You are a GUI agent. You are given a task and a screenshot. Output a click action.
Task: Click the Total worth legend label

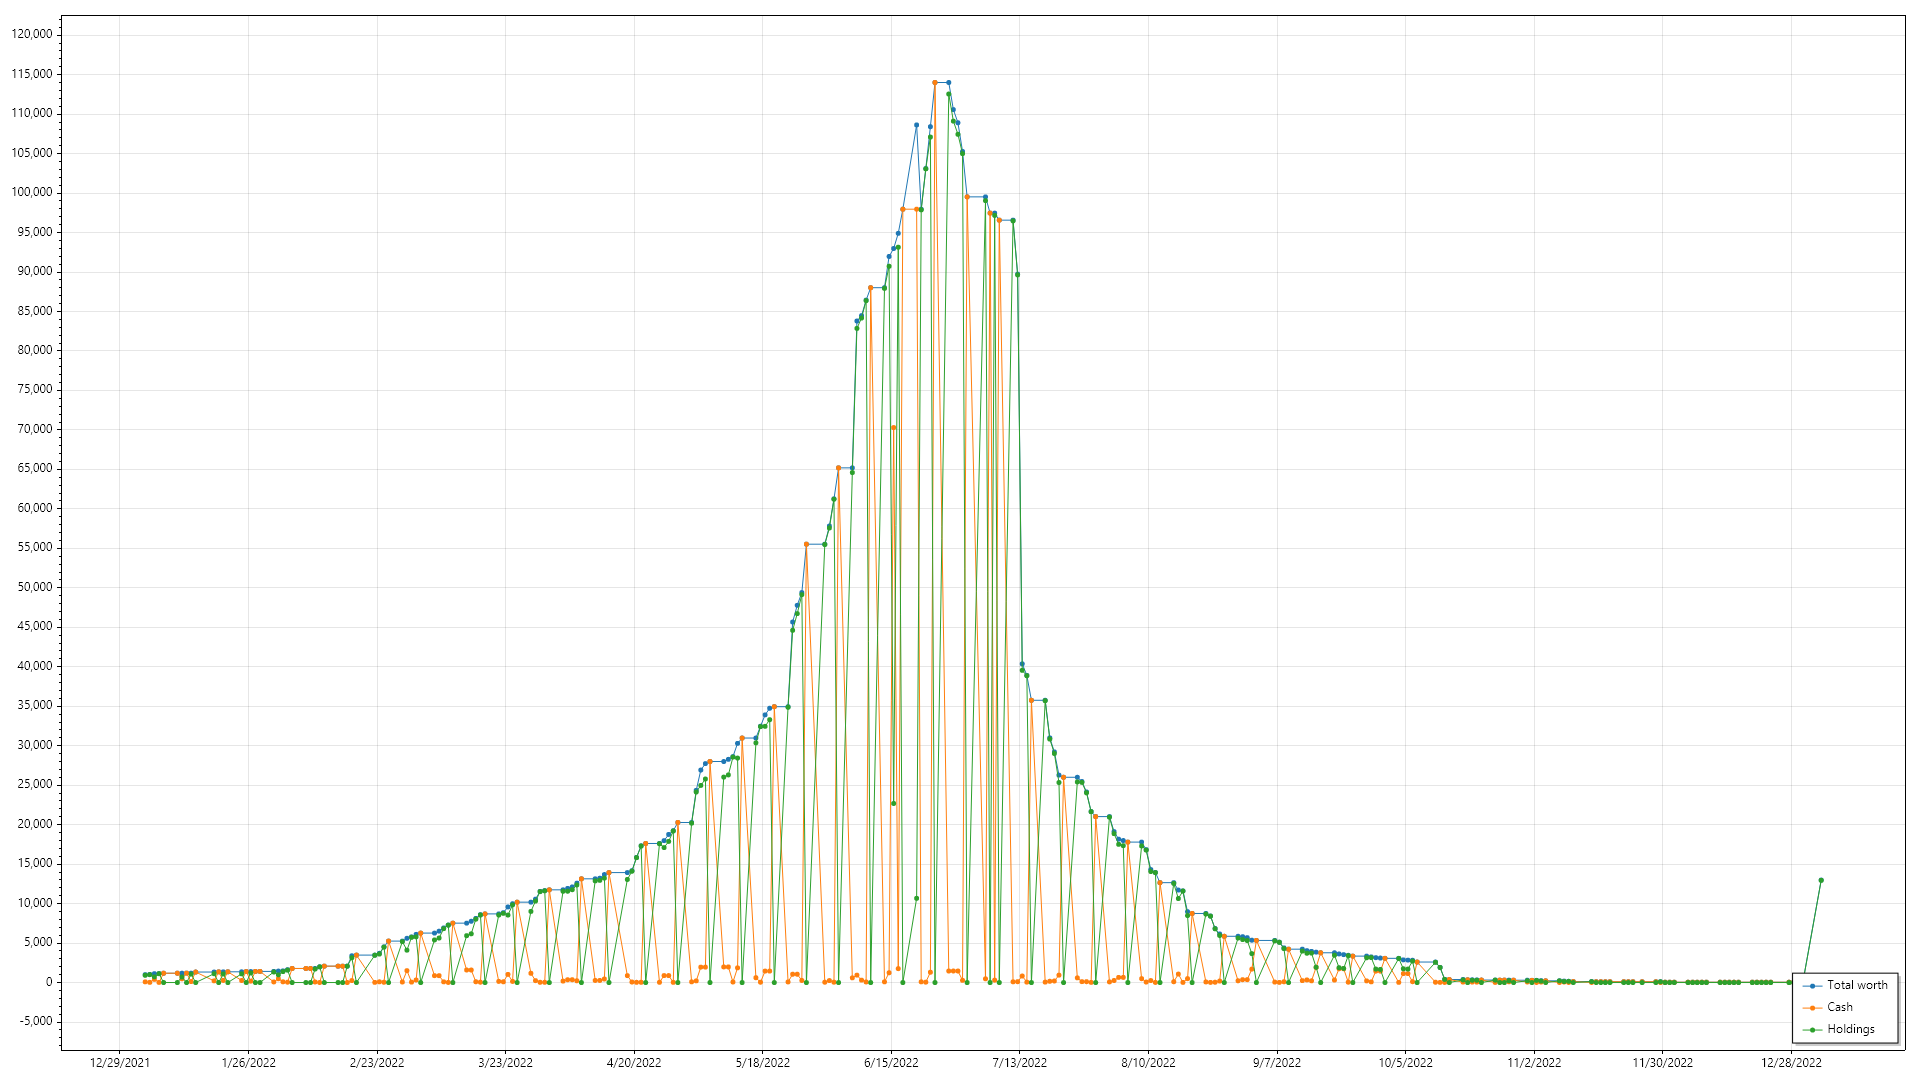pyautogui.click(x=1857, y=985)
